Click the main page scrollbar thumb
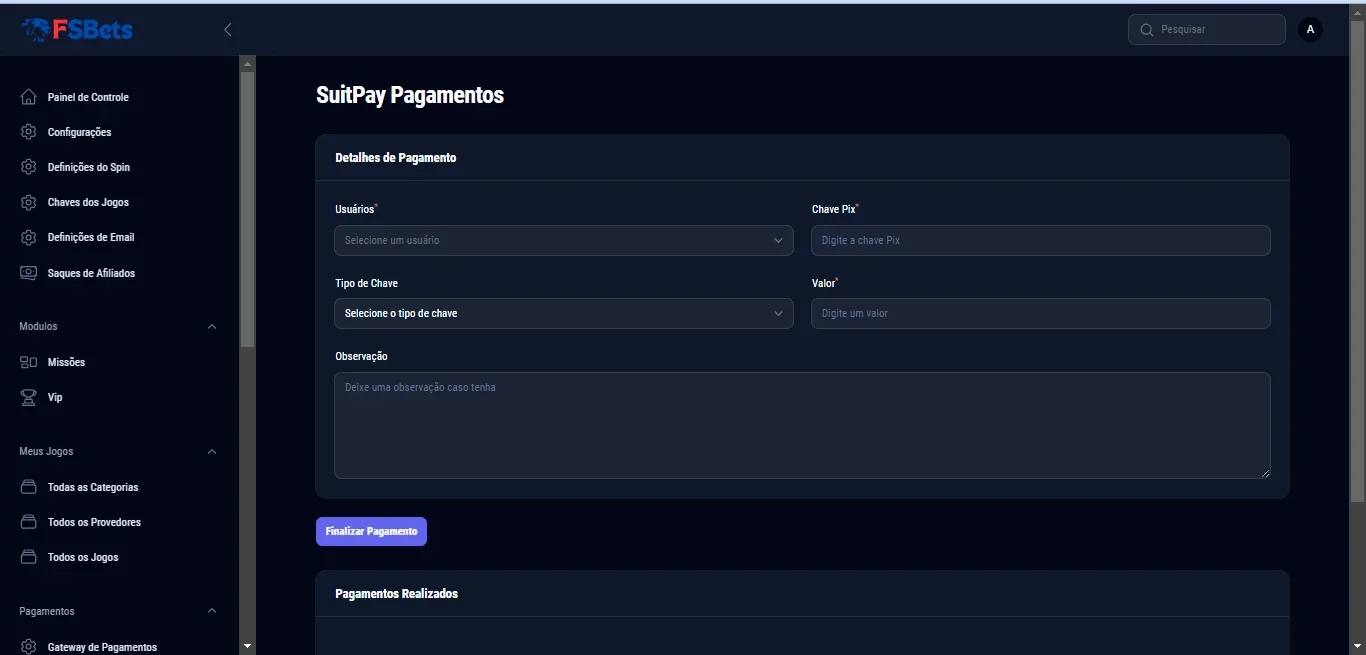Viewport: 1366px width, 655px height. click(x=1357, y=261)
